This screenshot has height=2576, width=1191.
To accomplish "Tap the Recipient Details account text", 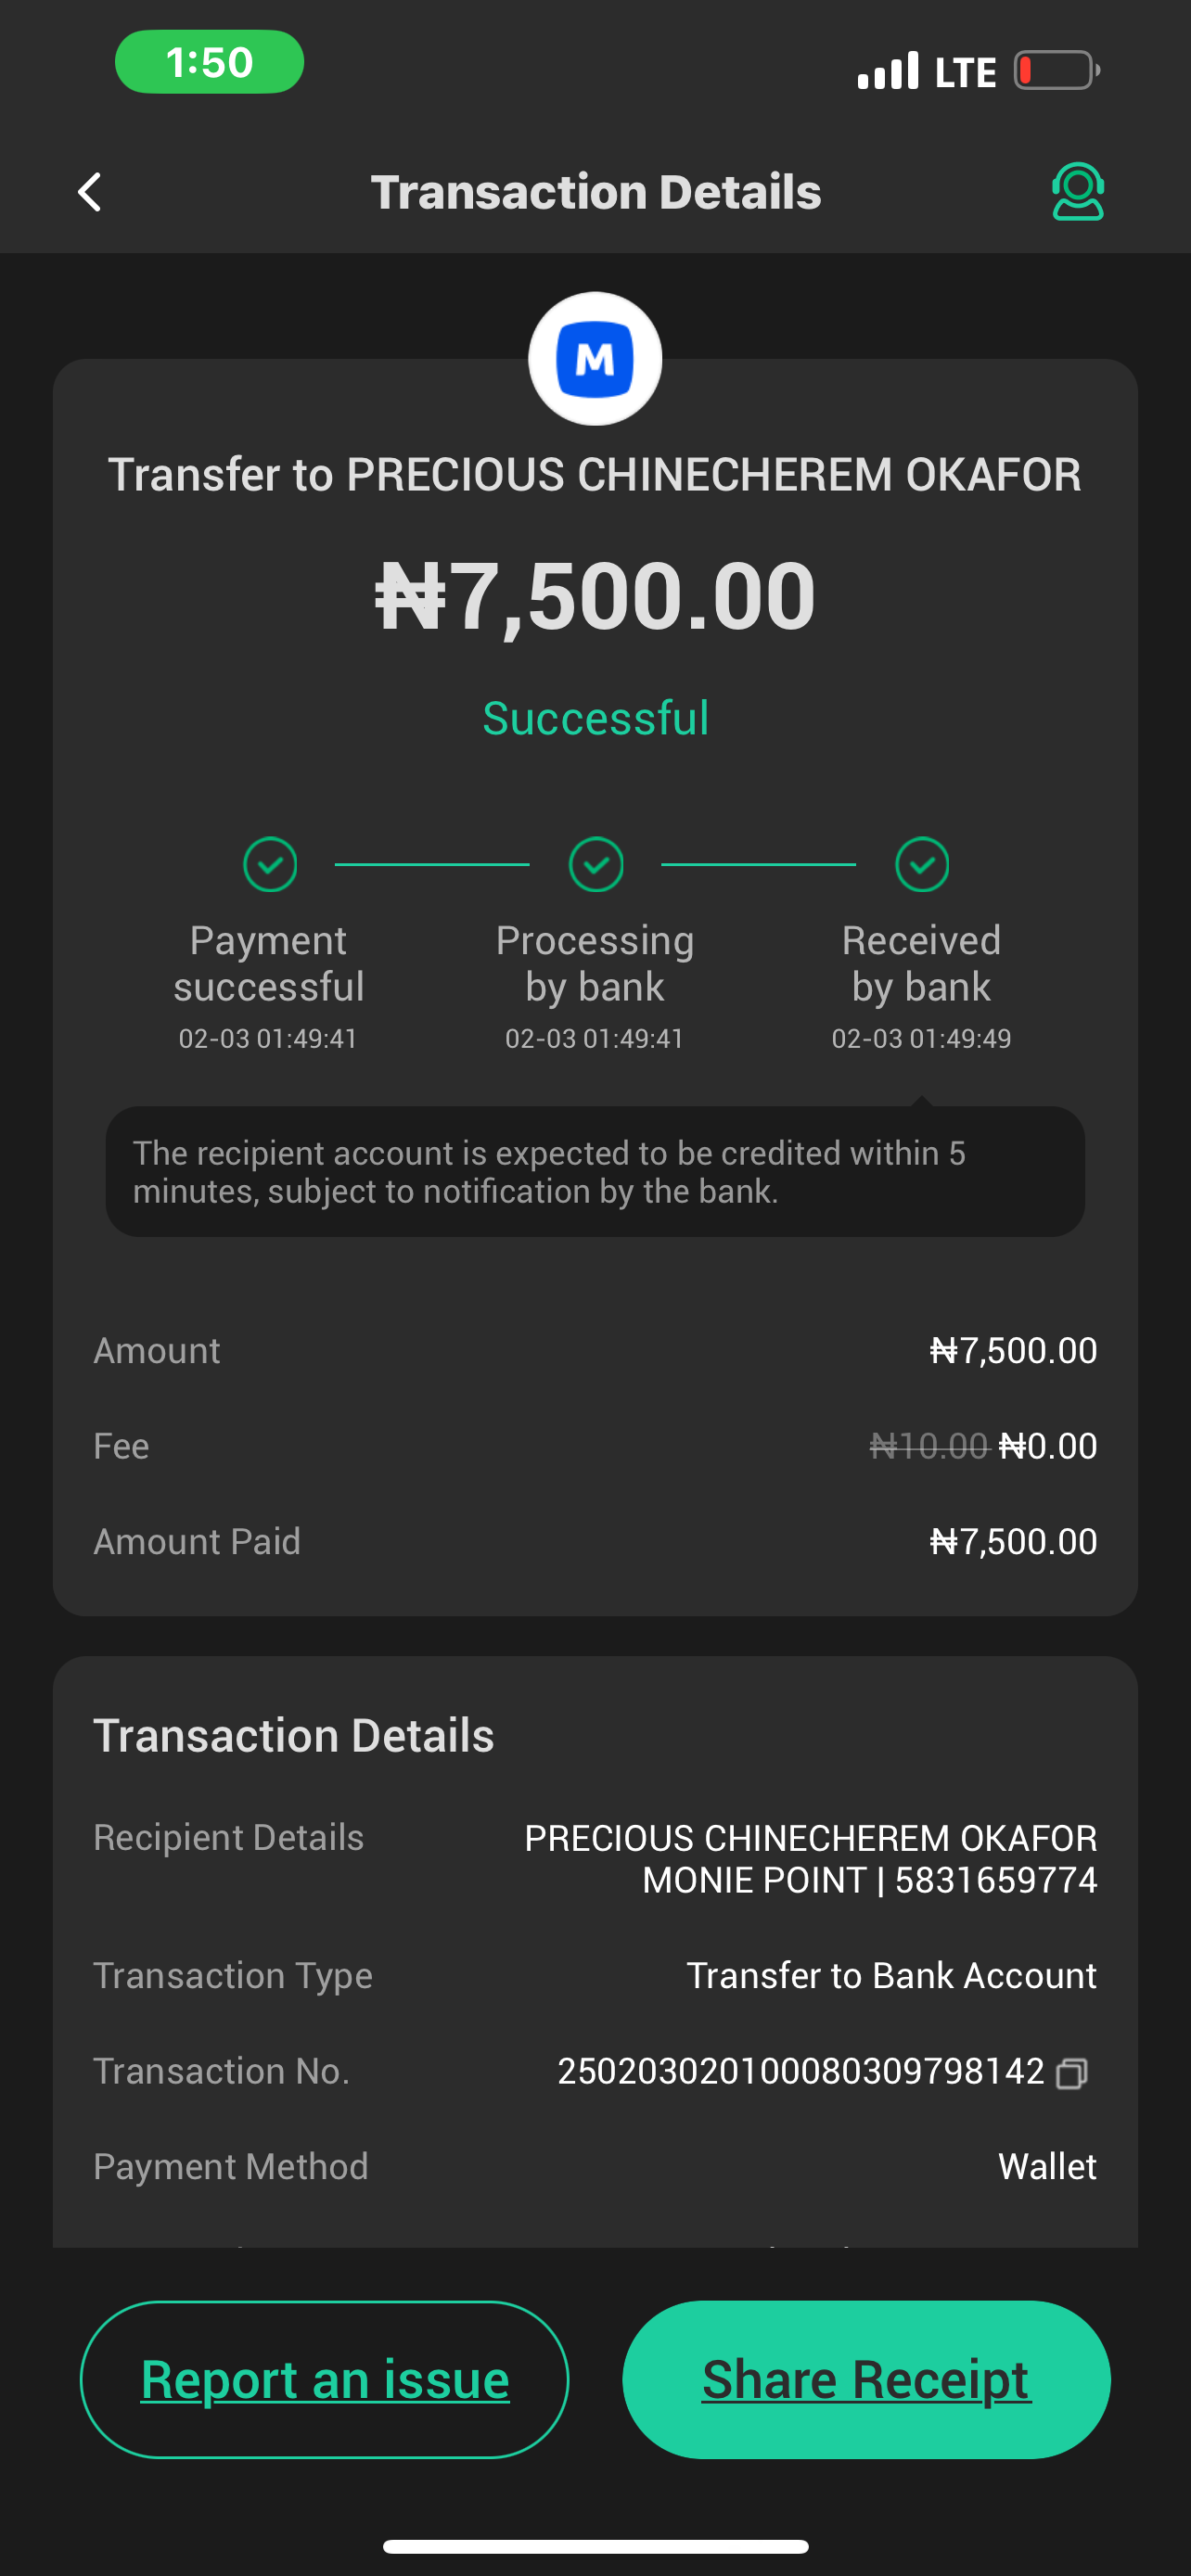I will tap(810, 1859).
